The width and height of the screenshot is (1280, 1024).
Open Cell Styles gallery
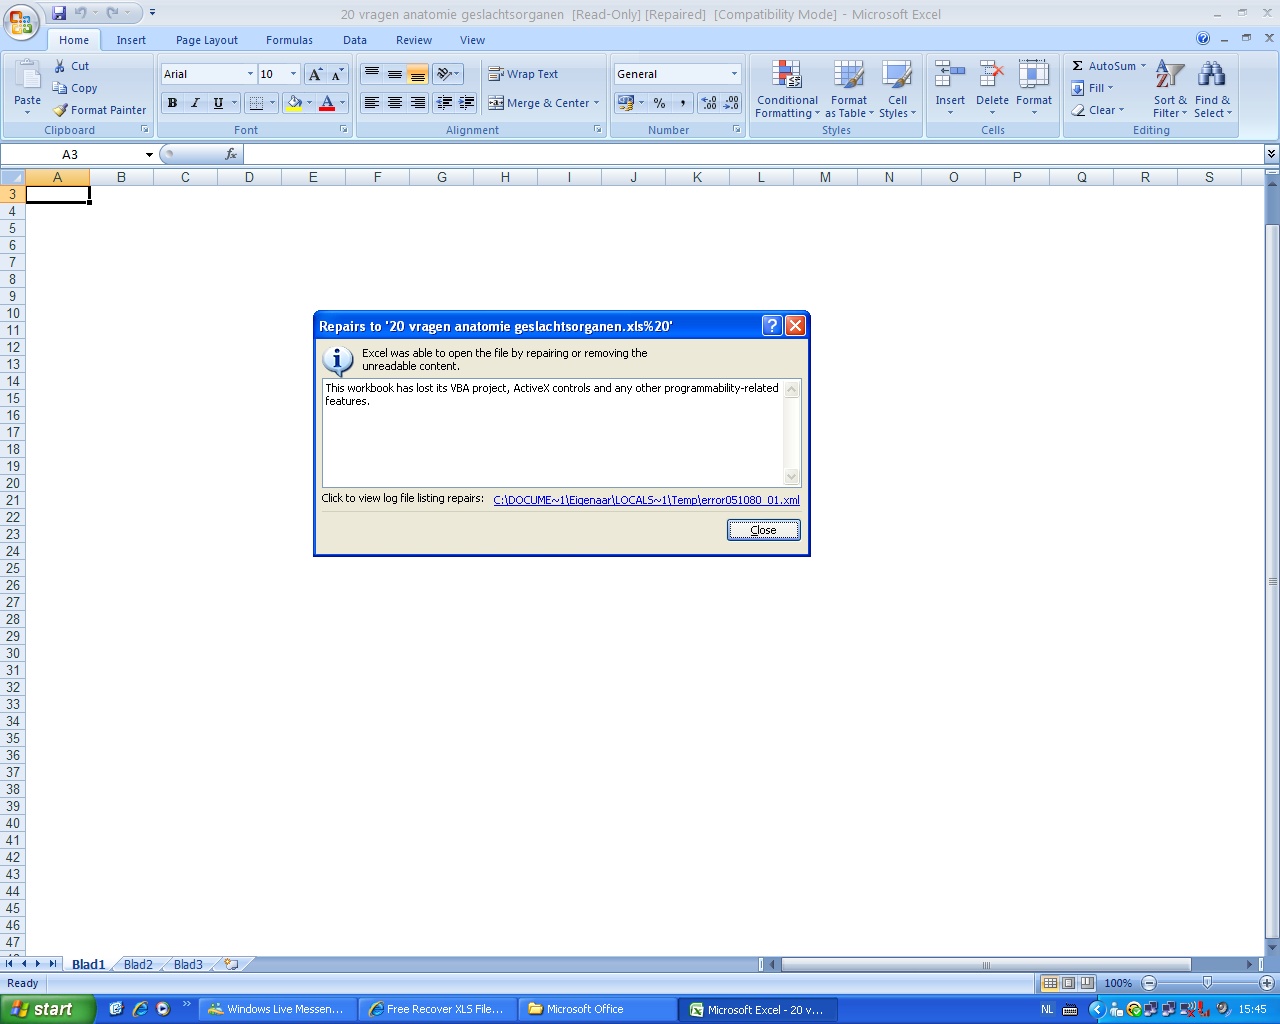coord(897,89)
